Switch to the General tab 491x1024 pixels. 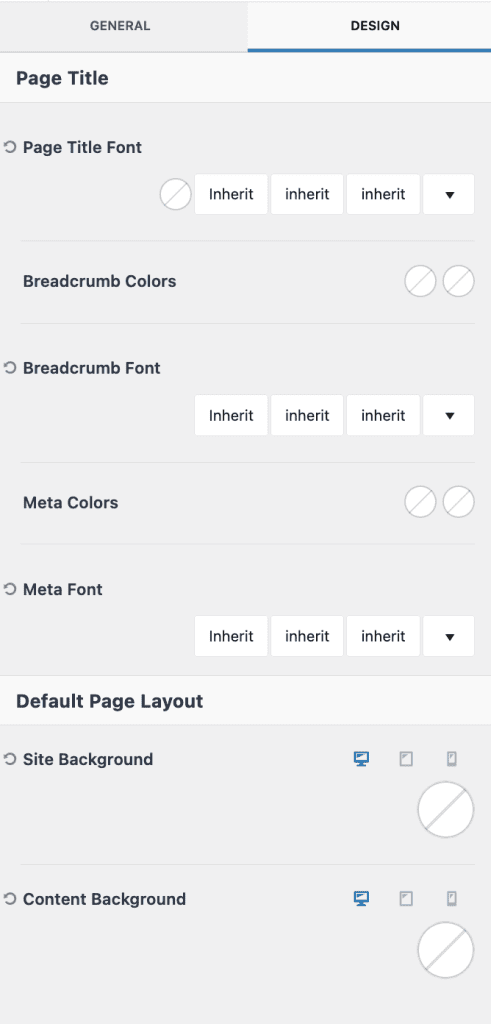tap(120, 26)
